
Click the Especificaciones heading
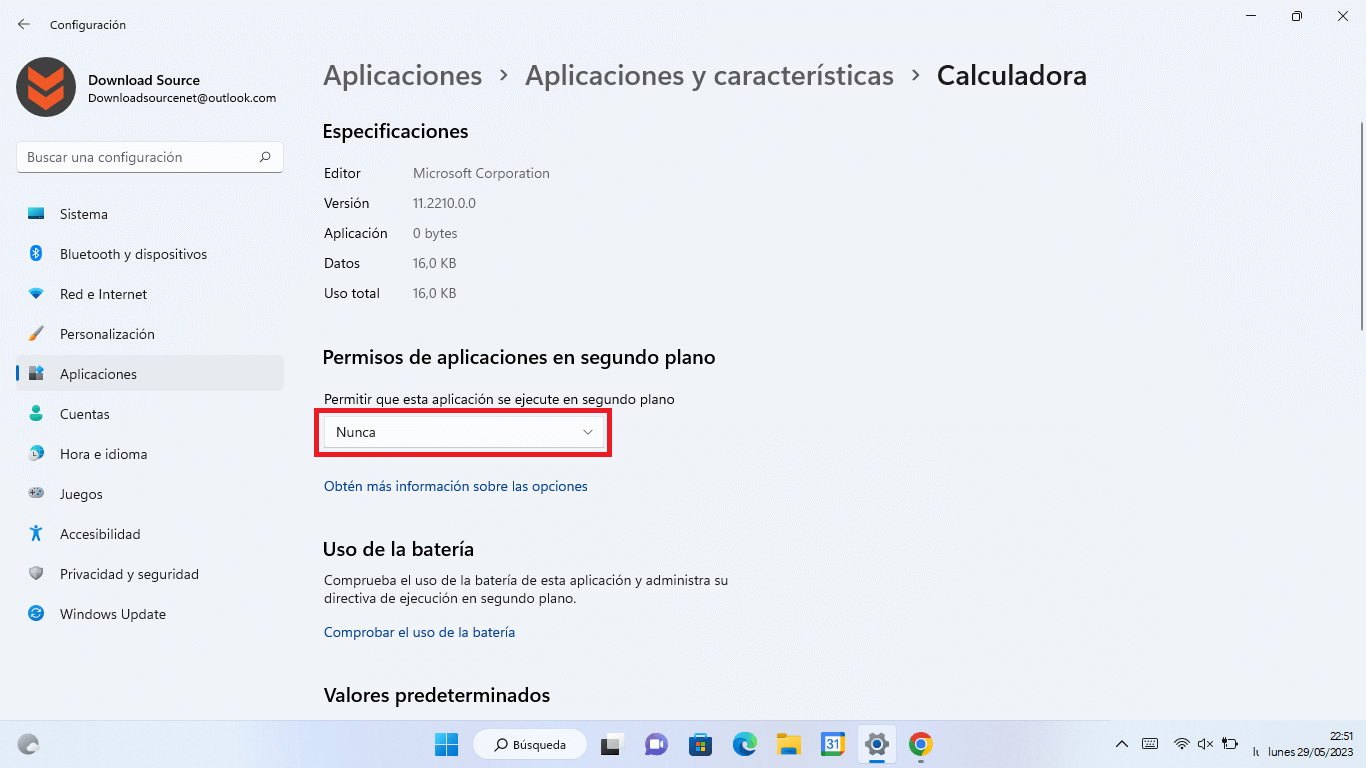pyautogui.click(x=395, y=131)
